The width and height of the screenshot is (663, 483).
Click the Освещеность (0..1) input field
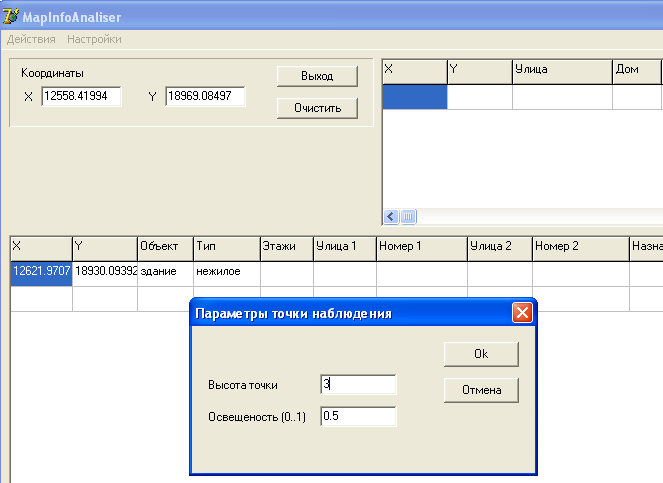(x=358, y=416)
